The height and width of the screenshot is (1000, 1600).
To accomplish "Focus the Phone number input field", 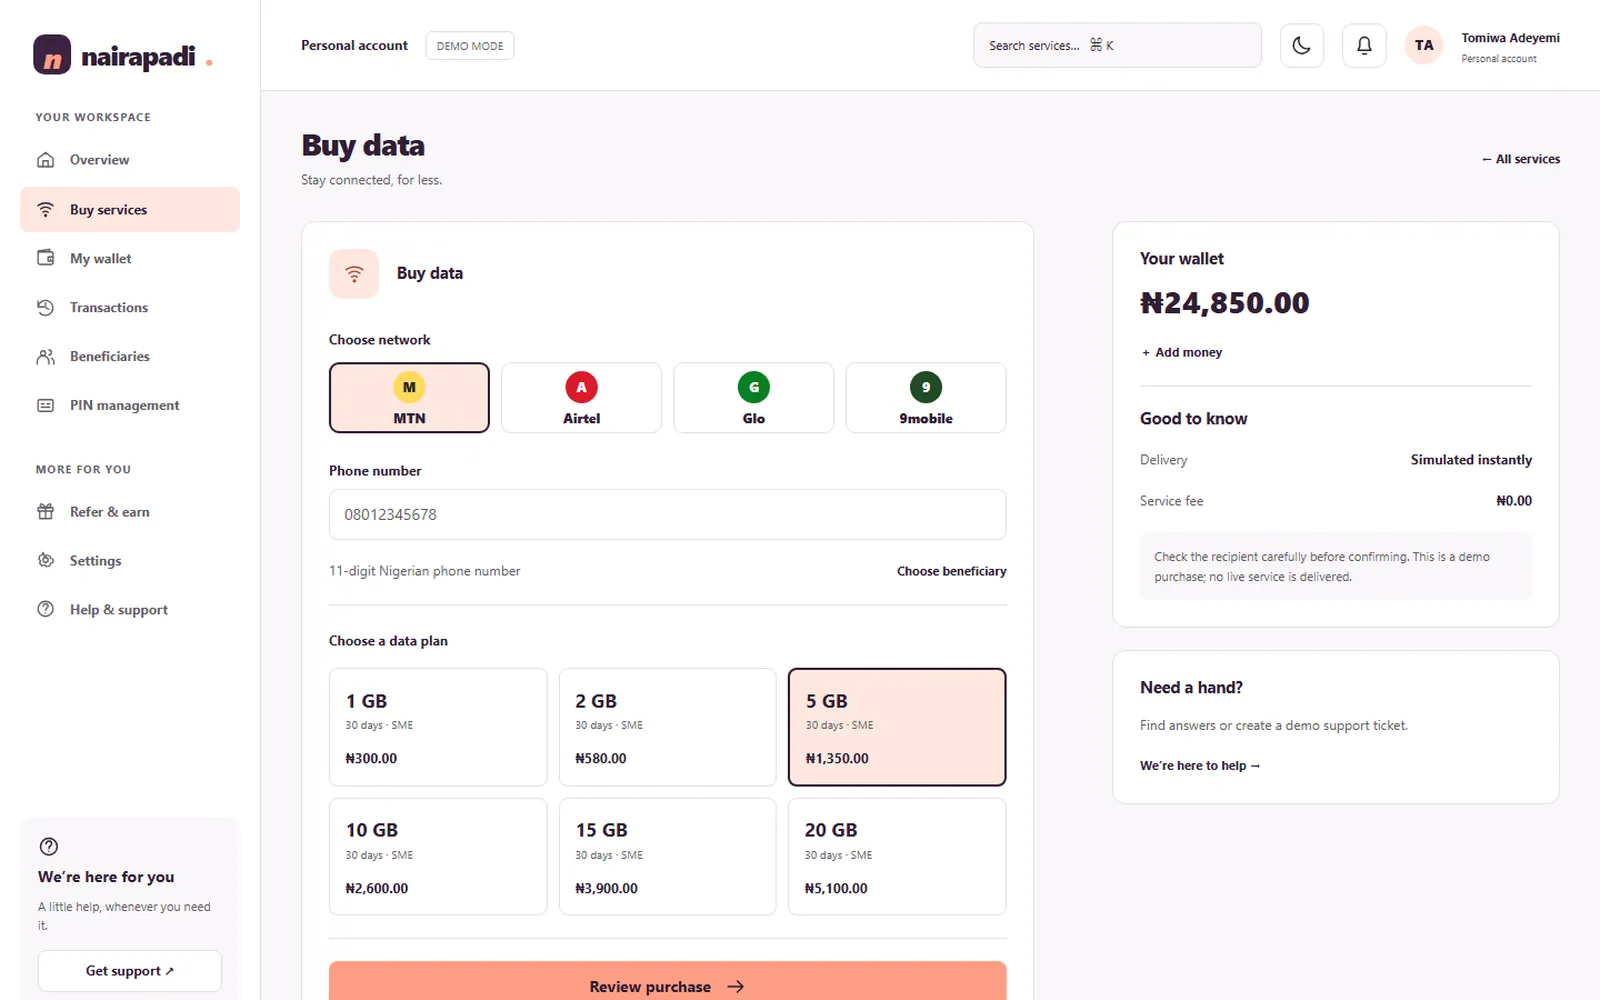I will [667, 514].
